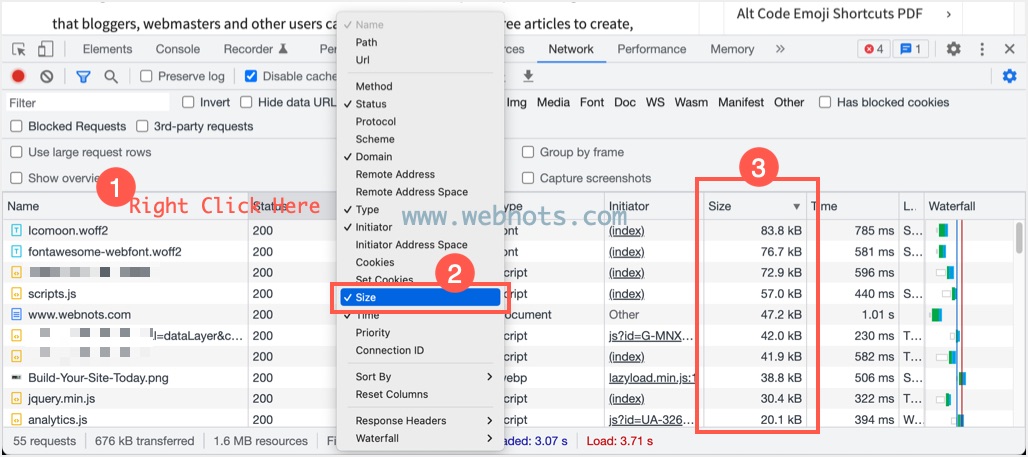
Task: Toggle the Method column menu entry
Action: click(420, 87)
